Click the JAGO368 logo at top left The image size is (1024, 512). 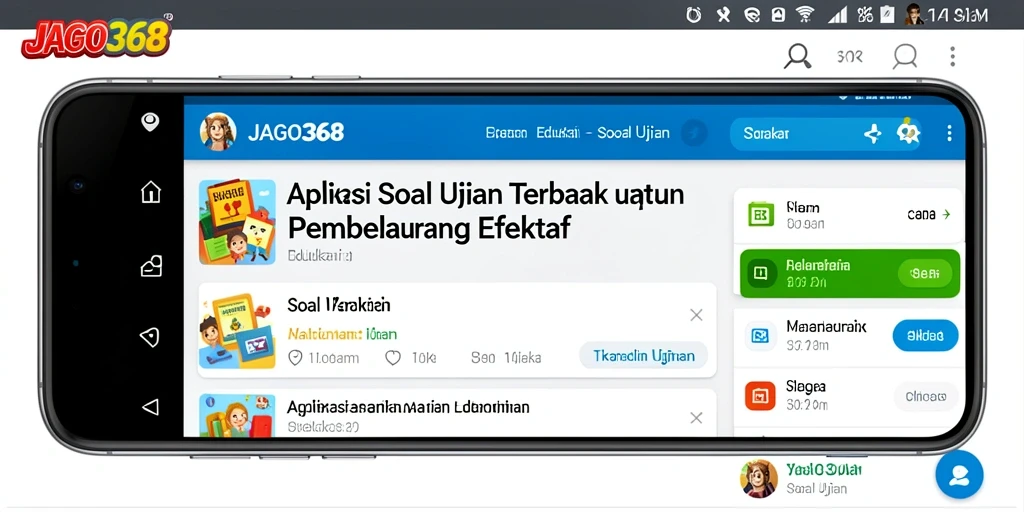(x=97, y=36)
